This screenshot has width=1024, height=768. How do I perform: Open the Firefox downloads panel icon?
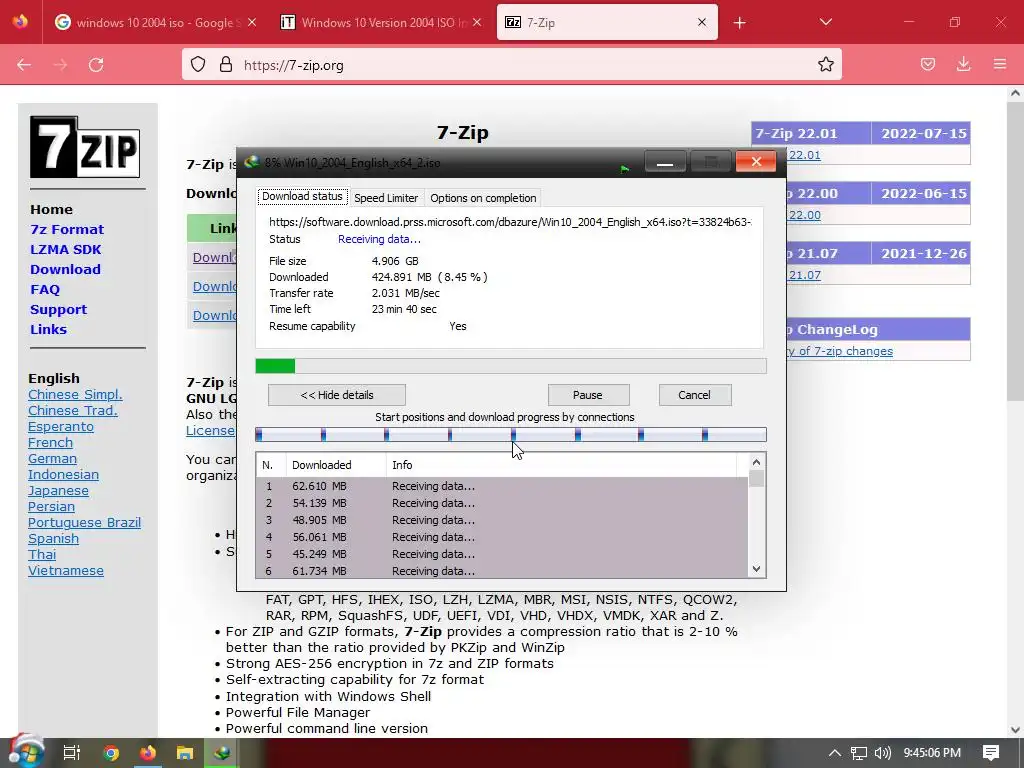[963, 64]
